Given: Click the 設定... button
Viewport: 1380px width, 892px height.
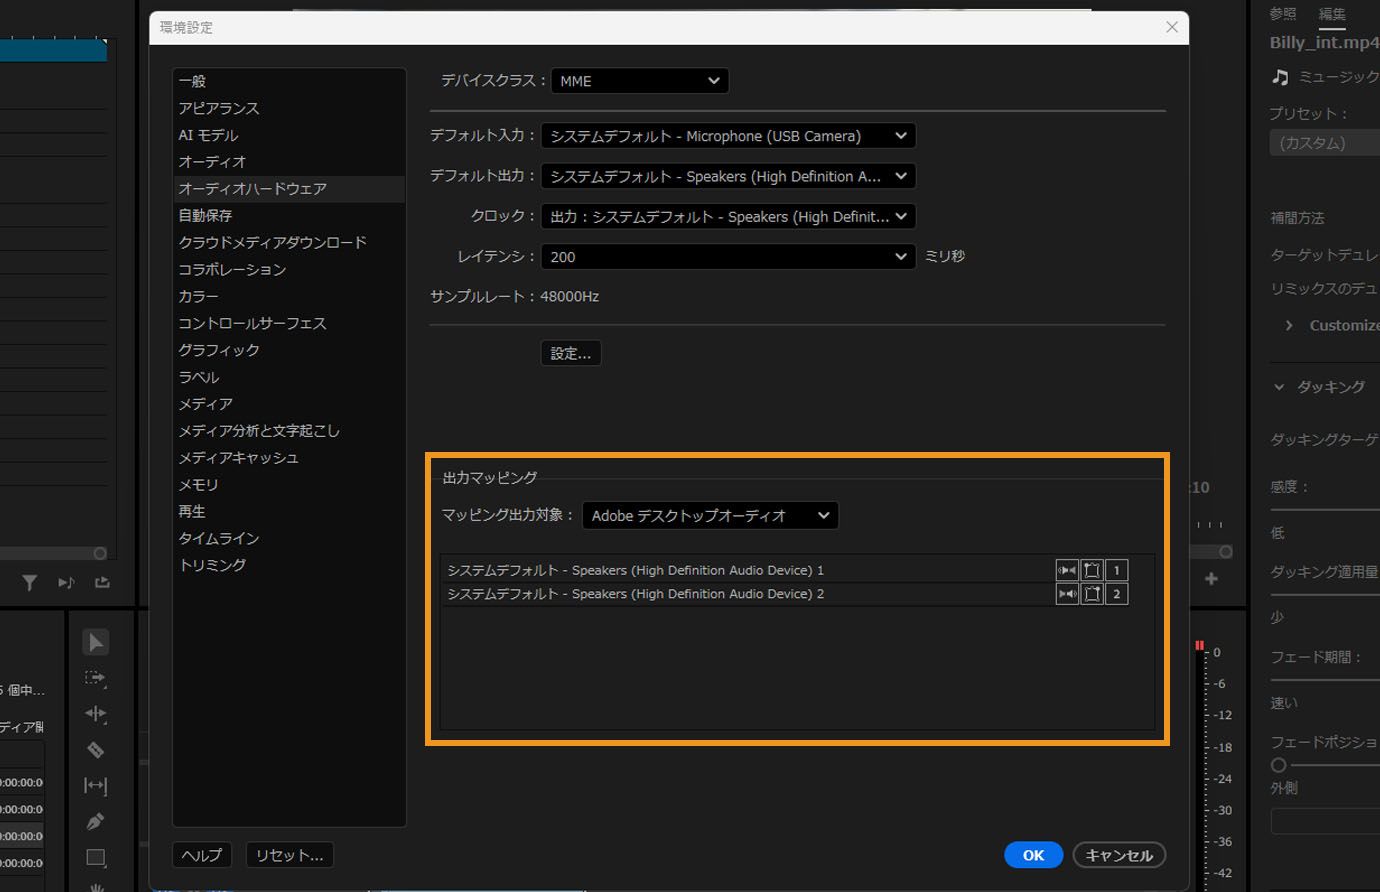Looking at the screenshot, I should click(x=571, y=353).
